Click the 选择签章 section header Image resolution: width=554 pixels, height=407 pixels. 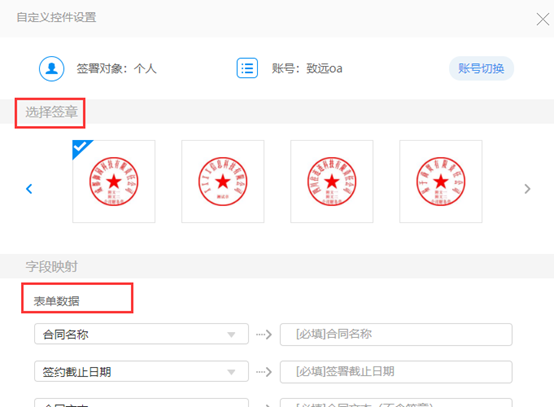click(x=52, y=112)
